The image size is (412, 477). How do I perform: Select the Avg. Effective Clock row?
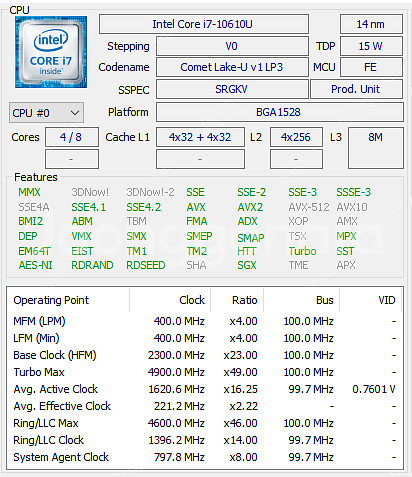pyautogui.click(x=204, y=406)
